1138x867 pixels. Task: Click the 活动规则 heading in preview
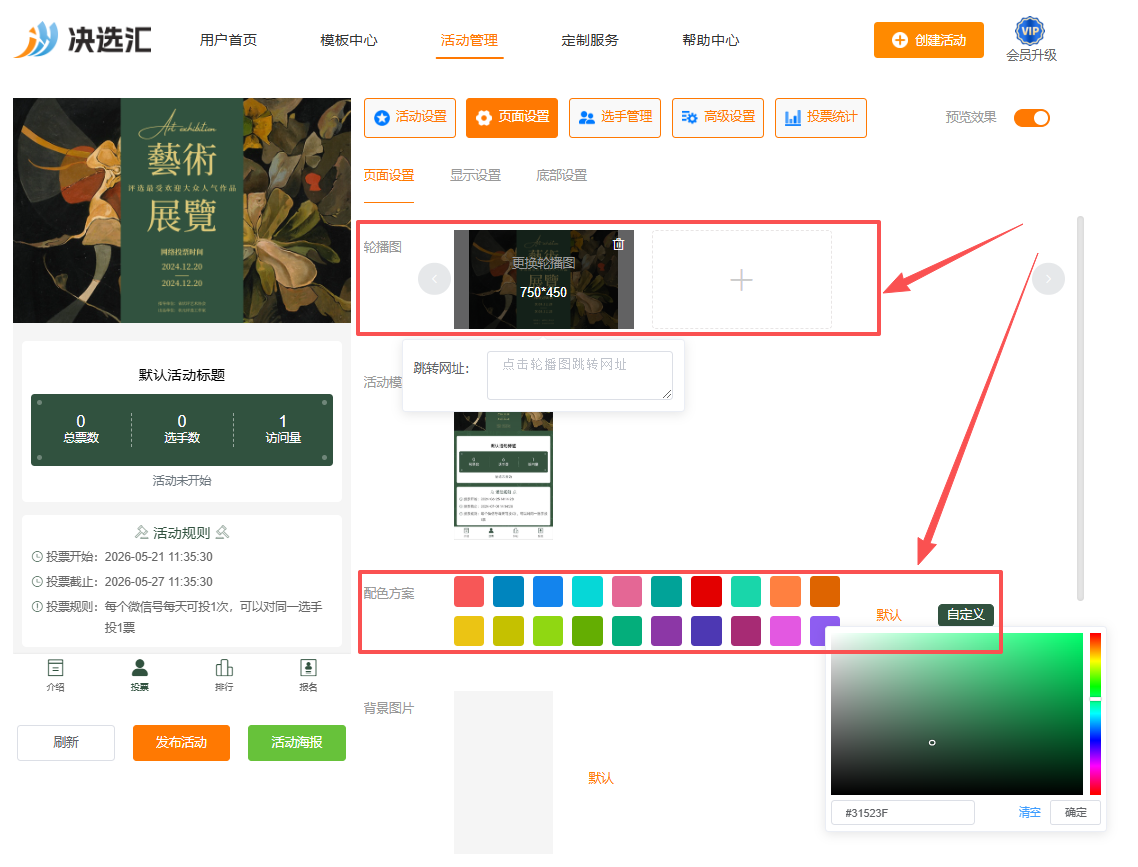[181, 533]
